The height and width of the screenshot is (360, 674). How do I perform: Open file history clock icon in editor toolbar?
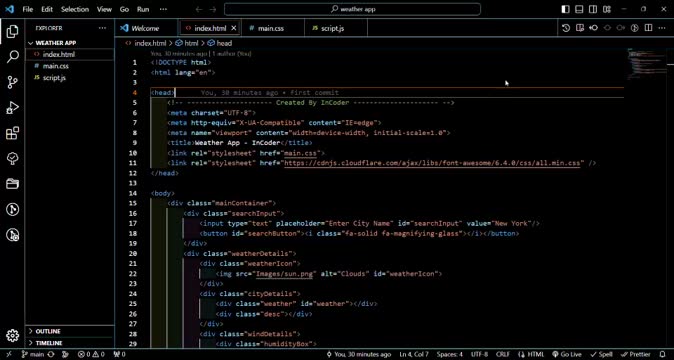566,28
